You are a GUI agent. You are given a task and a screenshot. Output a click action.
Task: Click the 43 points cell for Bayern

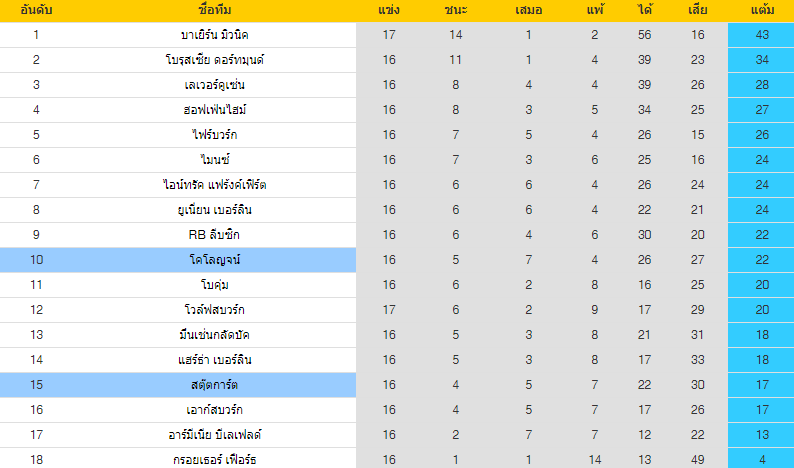point(761,35)
